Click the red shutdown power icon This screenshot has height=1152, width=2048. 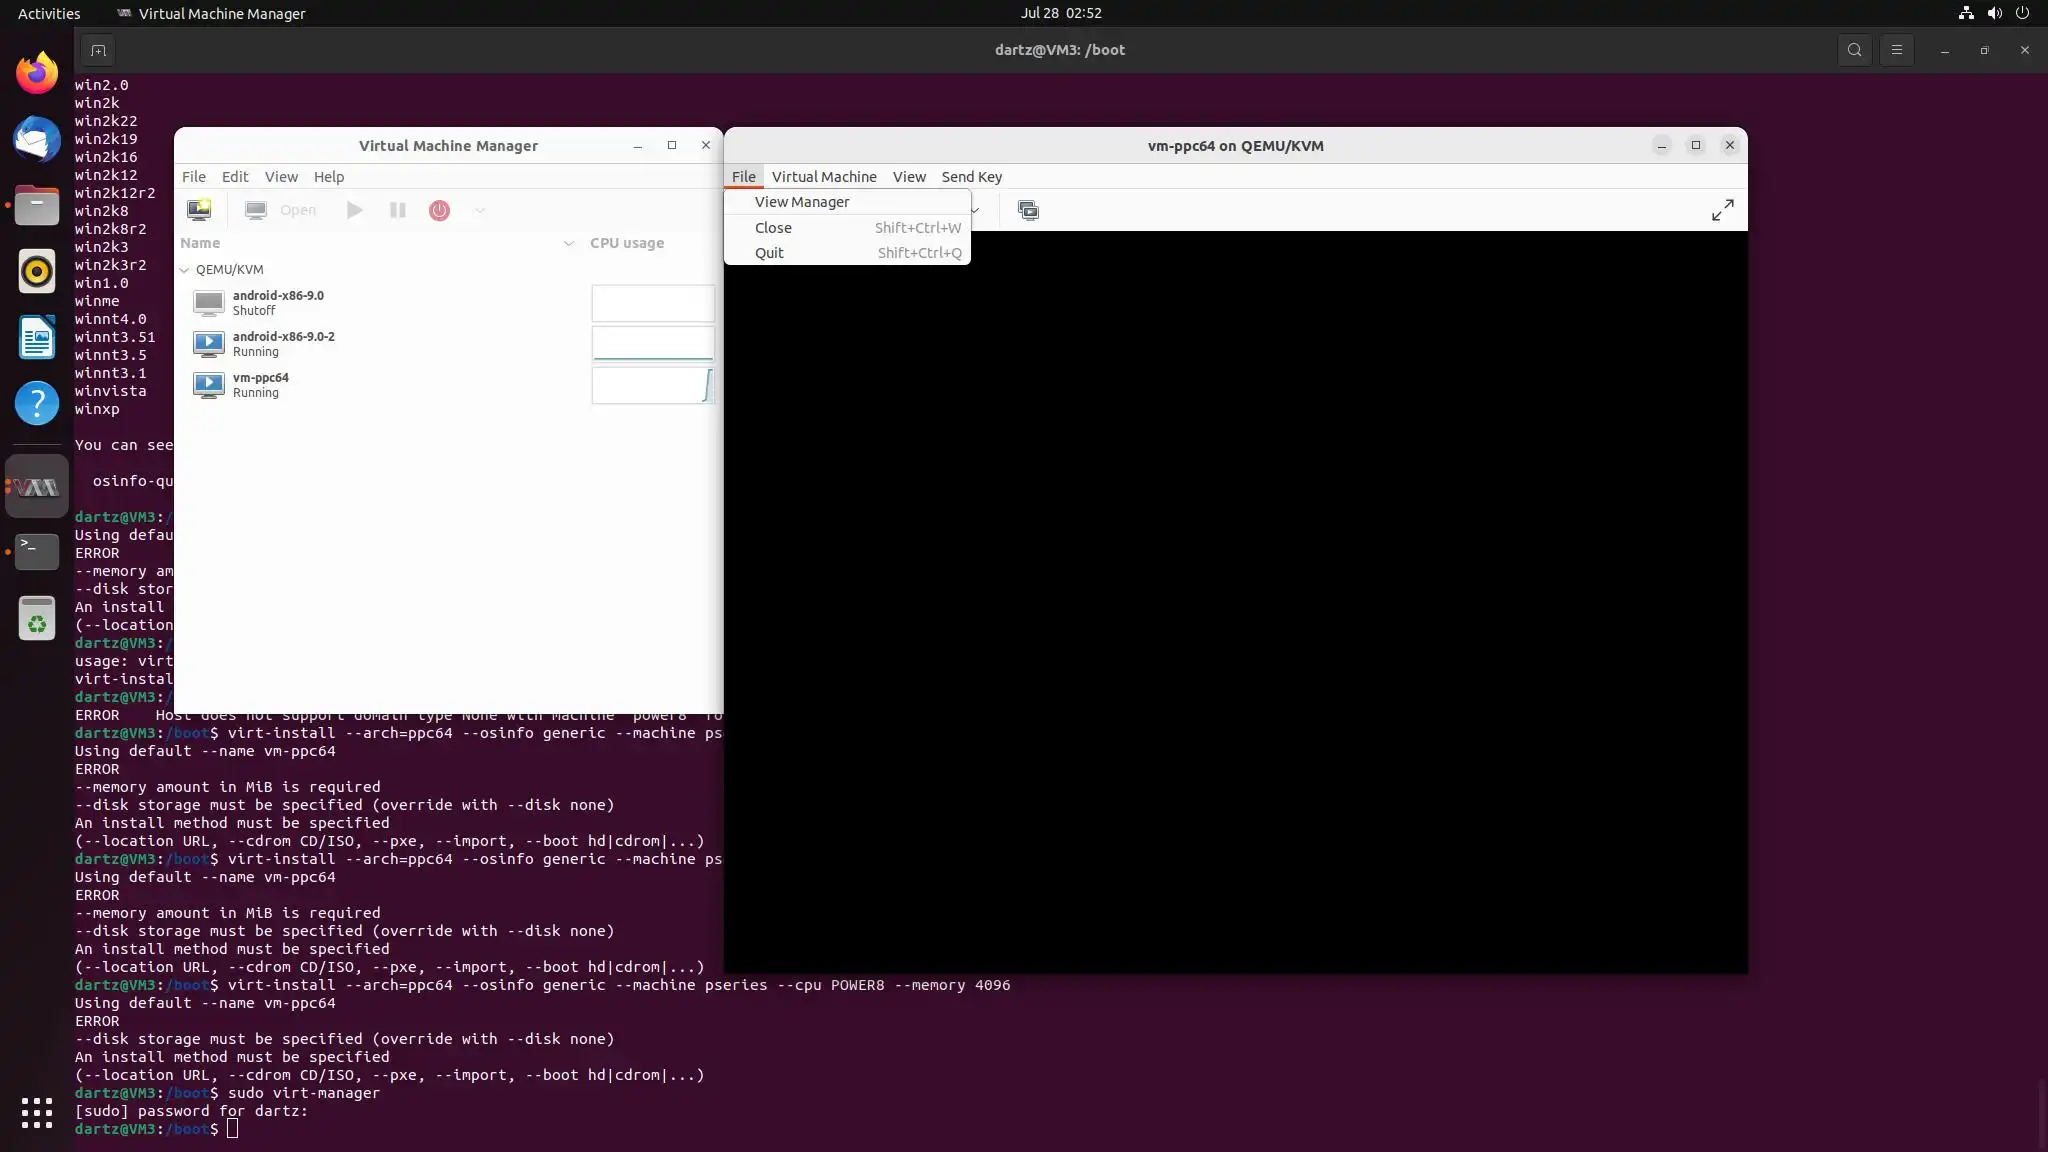point(439,210)
